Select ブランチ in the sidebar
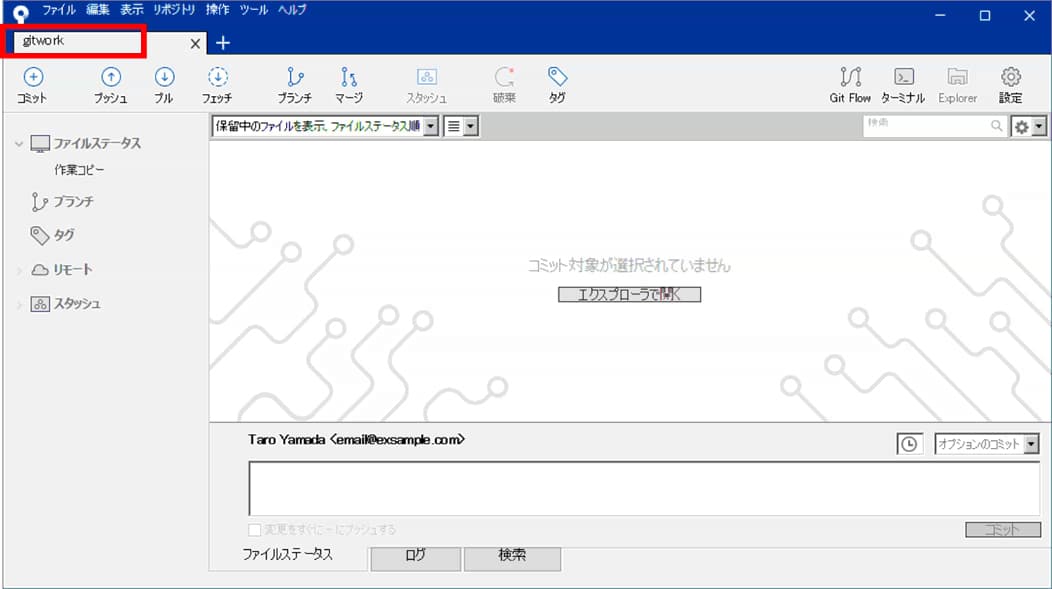 [73, 201]
